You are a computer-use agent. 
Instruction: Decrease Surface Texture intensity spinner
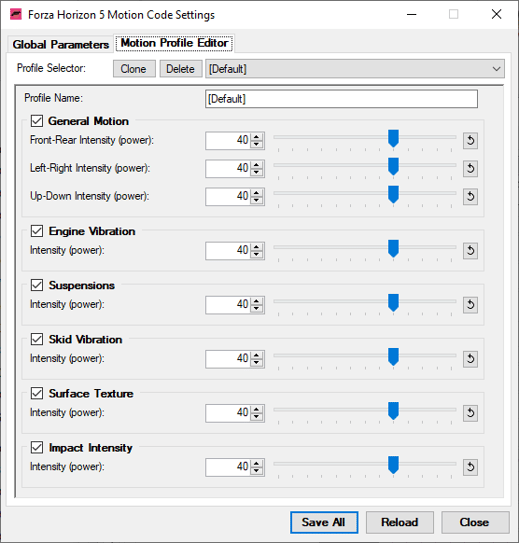[x=256, y=417]
